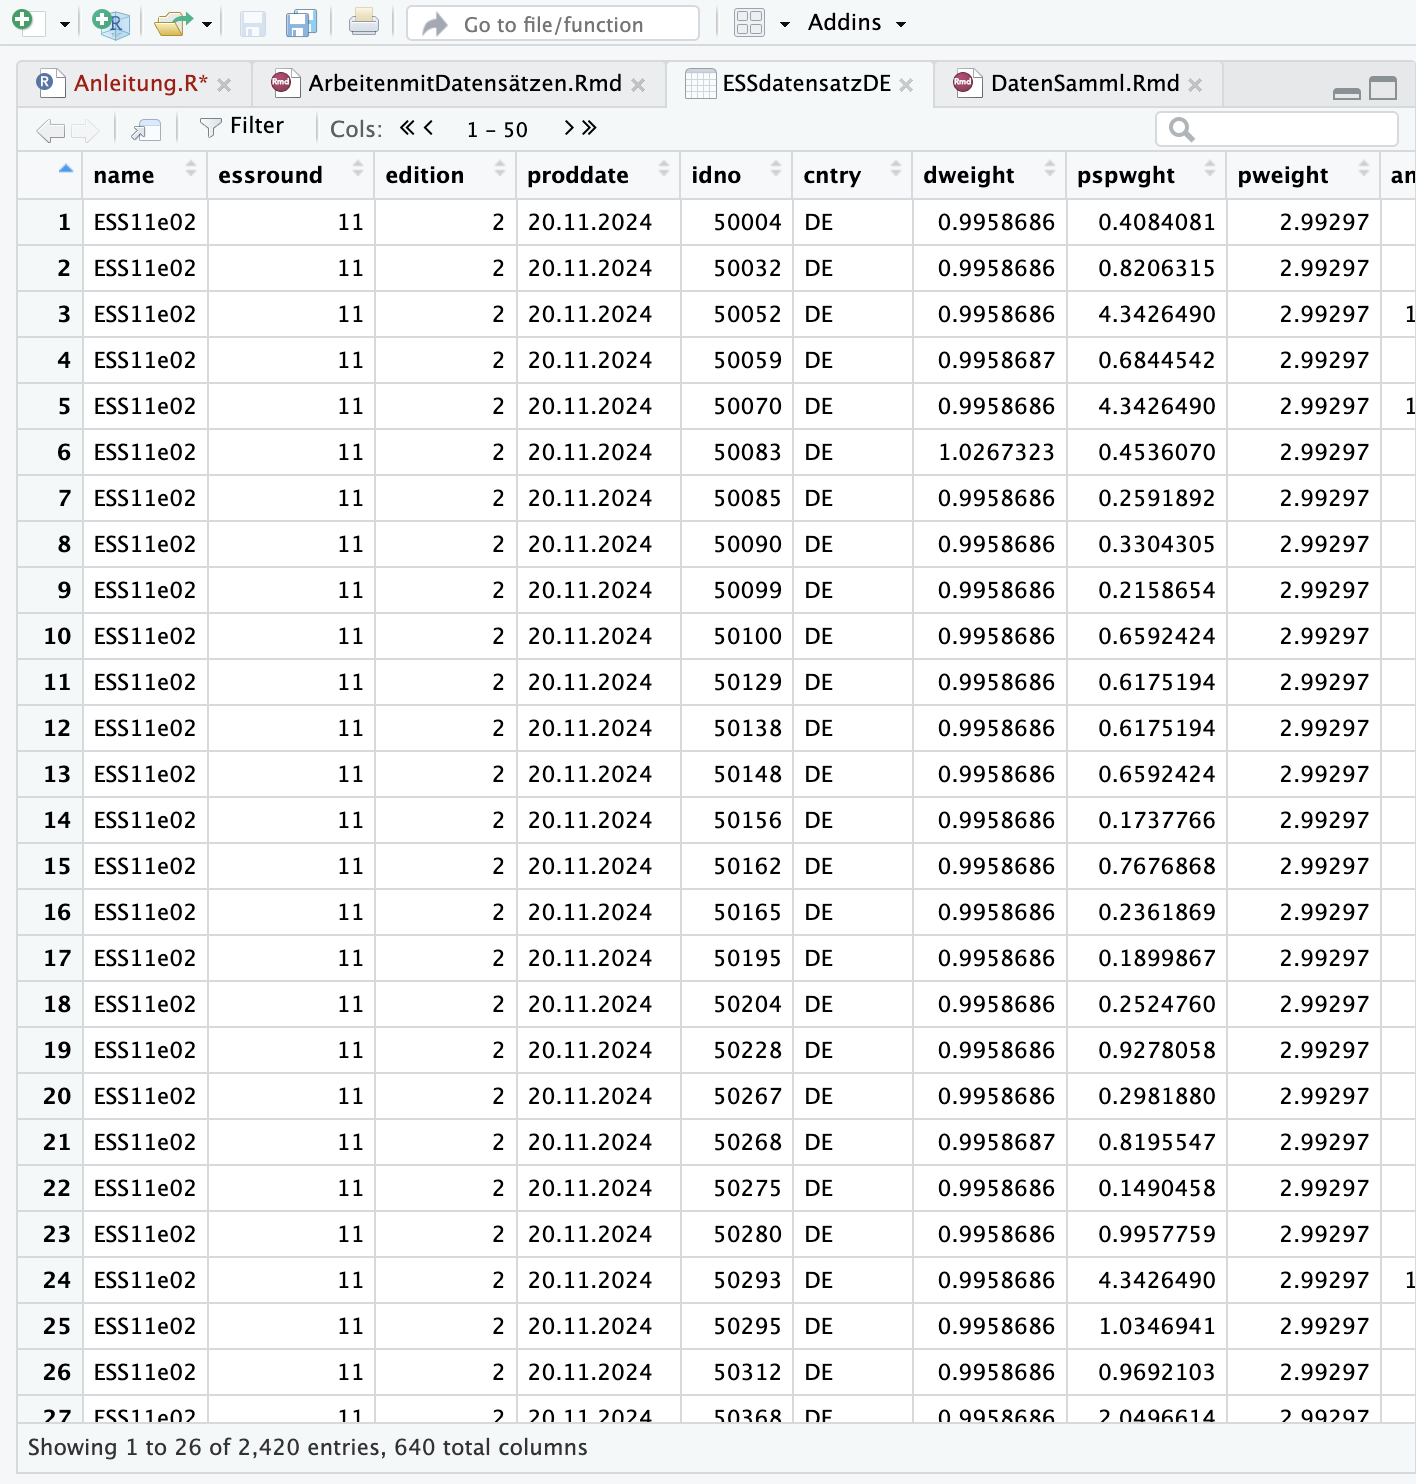Close the ESSdatensatzDE tab
This screenshot has width=1416, height=1484.
(x=906, y=85)
